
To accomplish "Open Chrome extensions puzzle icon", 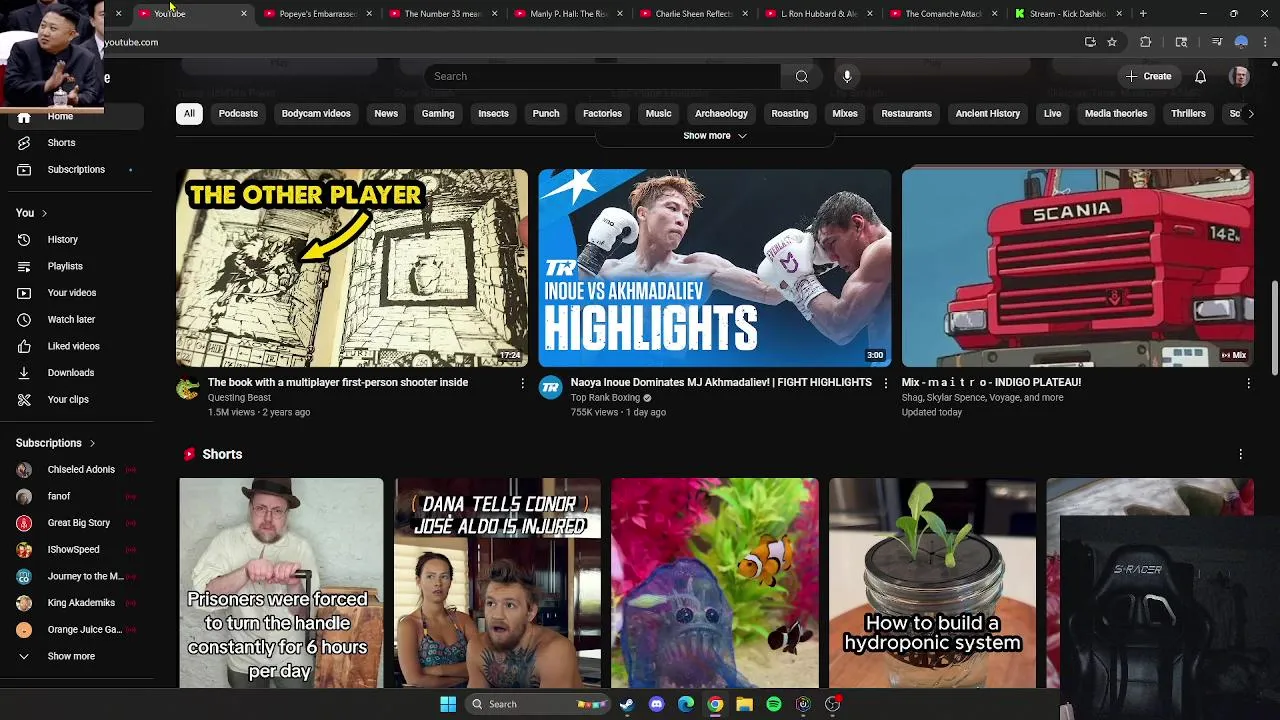I will click(x=1146, y=42).
